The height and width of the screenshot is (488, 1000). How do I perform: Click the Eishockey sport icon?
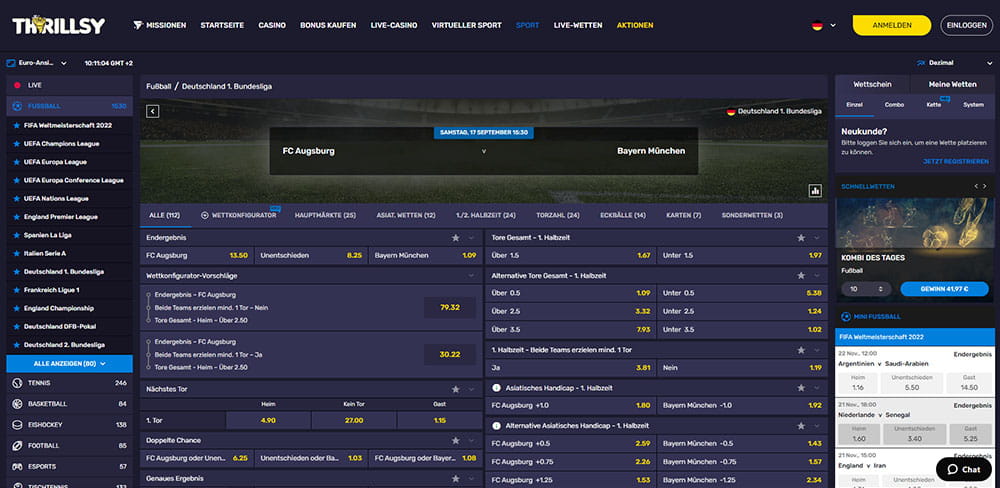[x=17, y=424]
